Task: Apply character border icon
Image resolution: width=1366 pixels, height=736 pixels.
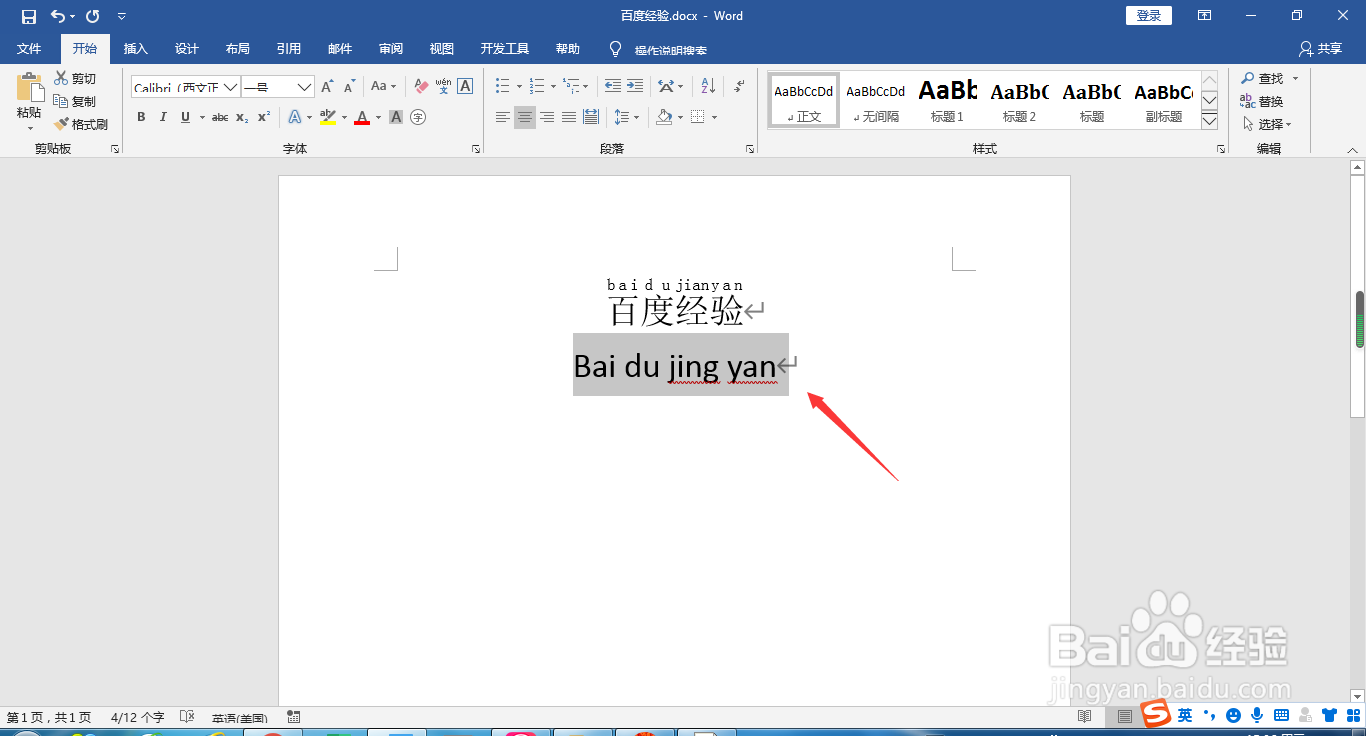Action: 465,87
